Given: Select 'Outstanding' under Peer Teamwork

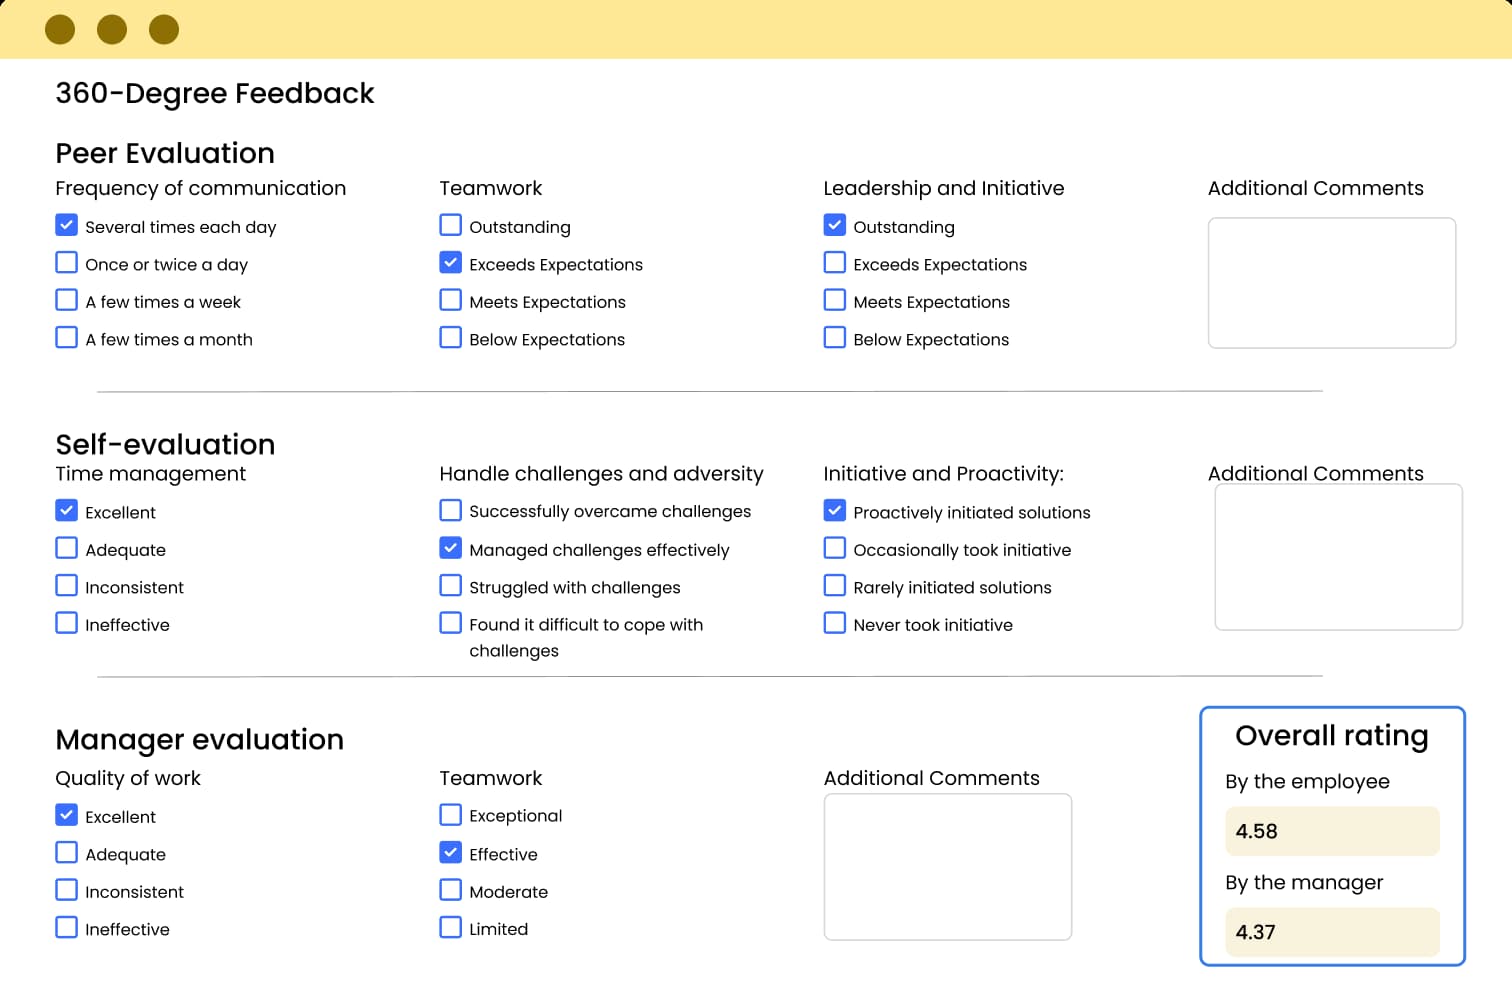Looking at the screenshot, I should pos(451,225).
